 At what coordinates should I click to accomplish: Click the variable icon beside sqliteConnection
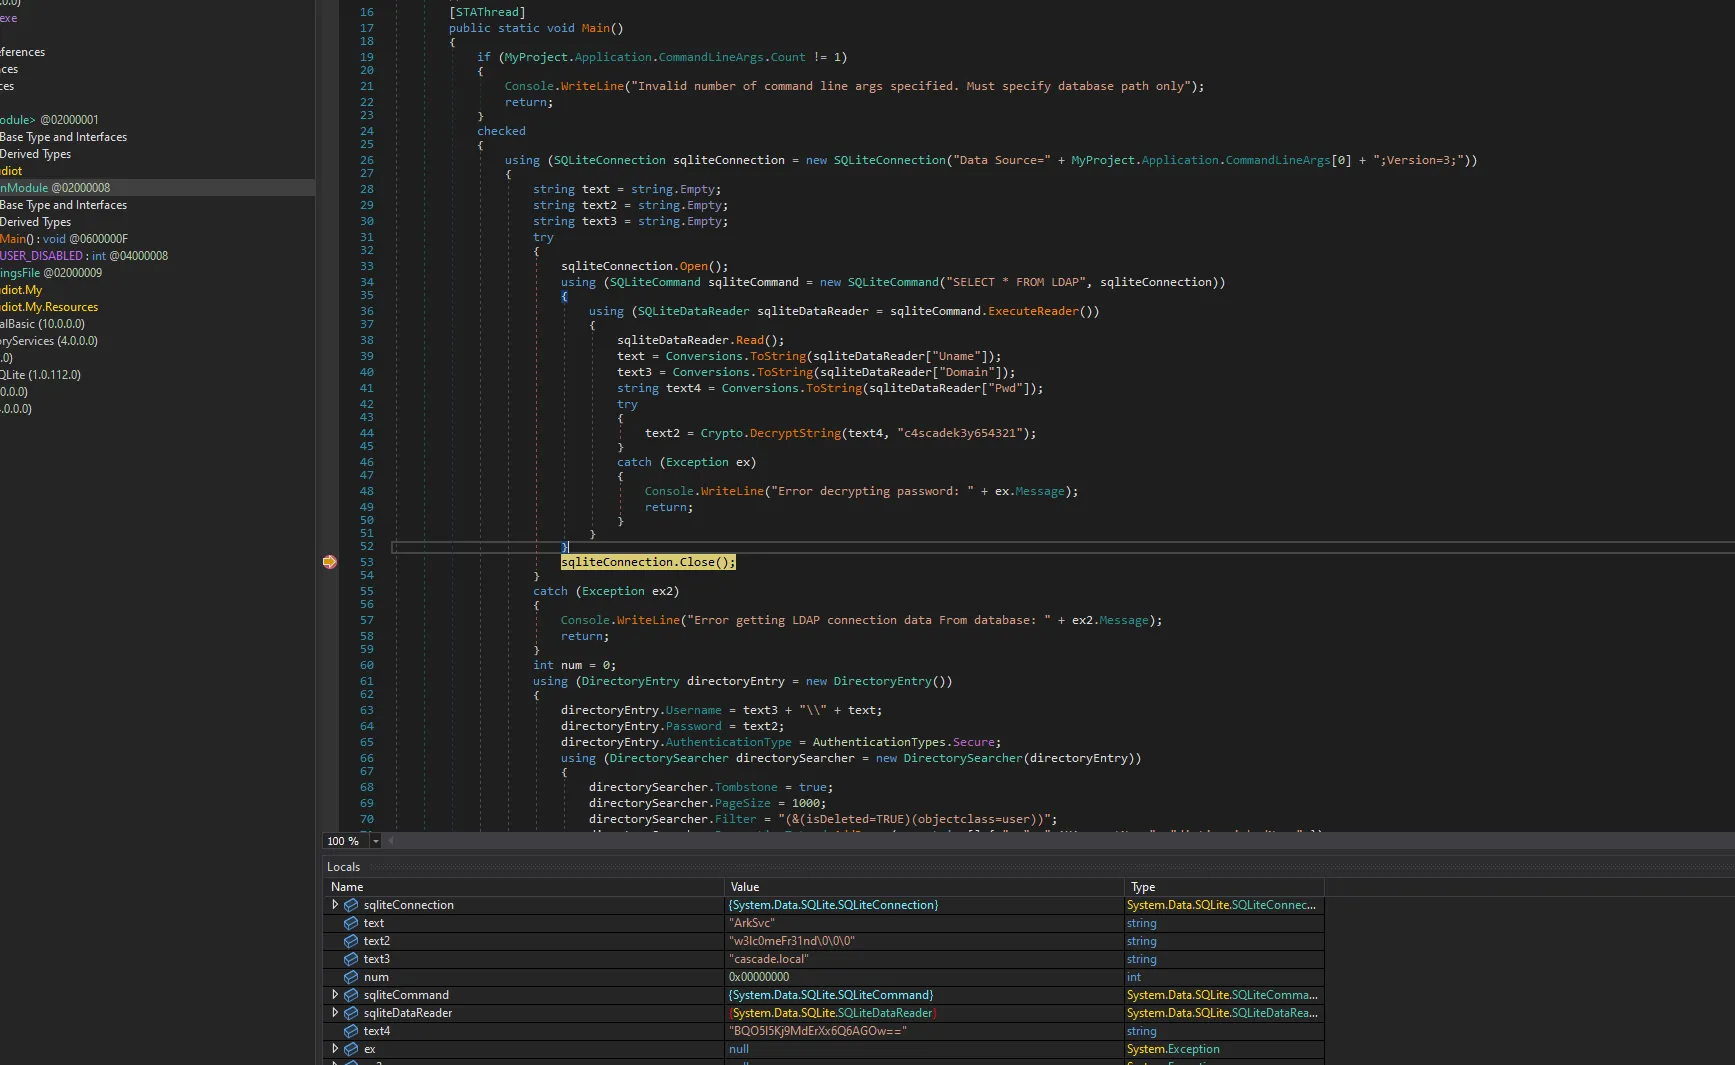[x=351, y=905]
